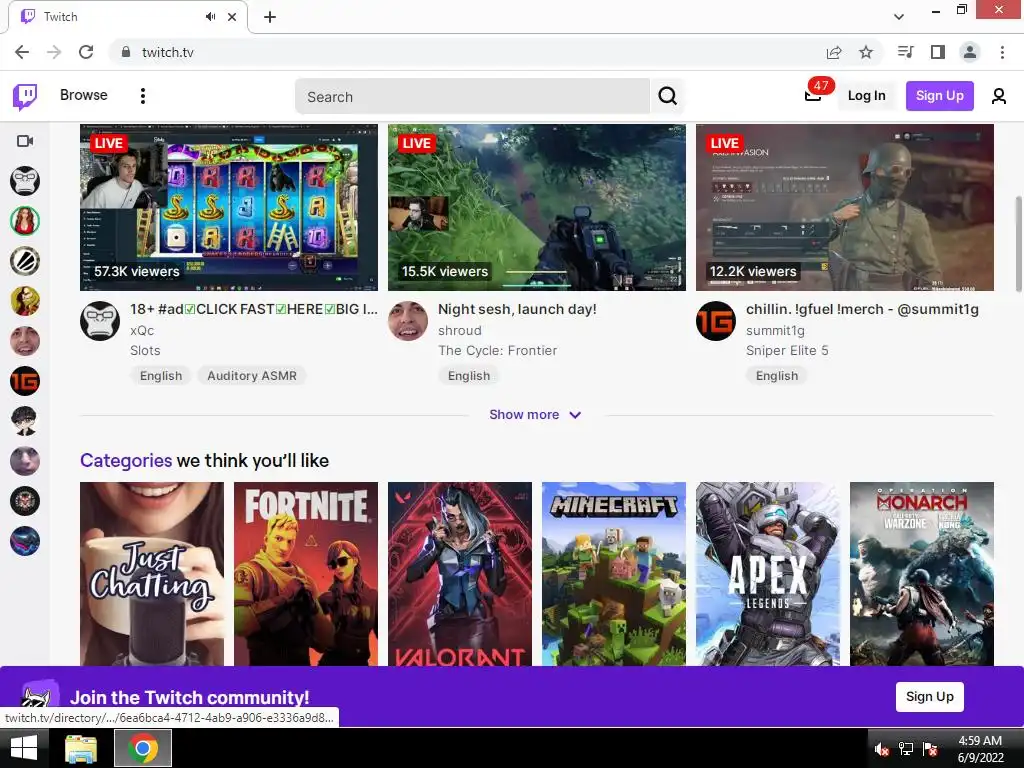Screen dimensions: 1024x768
Task: Open the xQc channel name link
Action: pos(142,330)
